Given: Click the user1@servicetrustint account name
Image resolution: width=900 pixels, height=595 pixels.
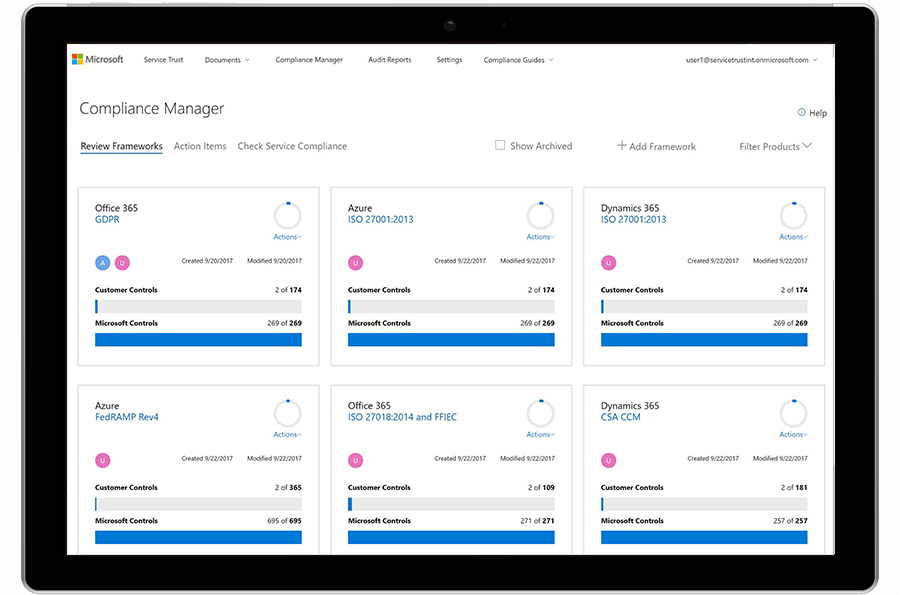Looking at the screenshot, I should click(x=749, y=59).
